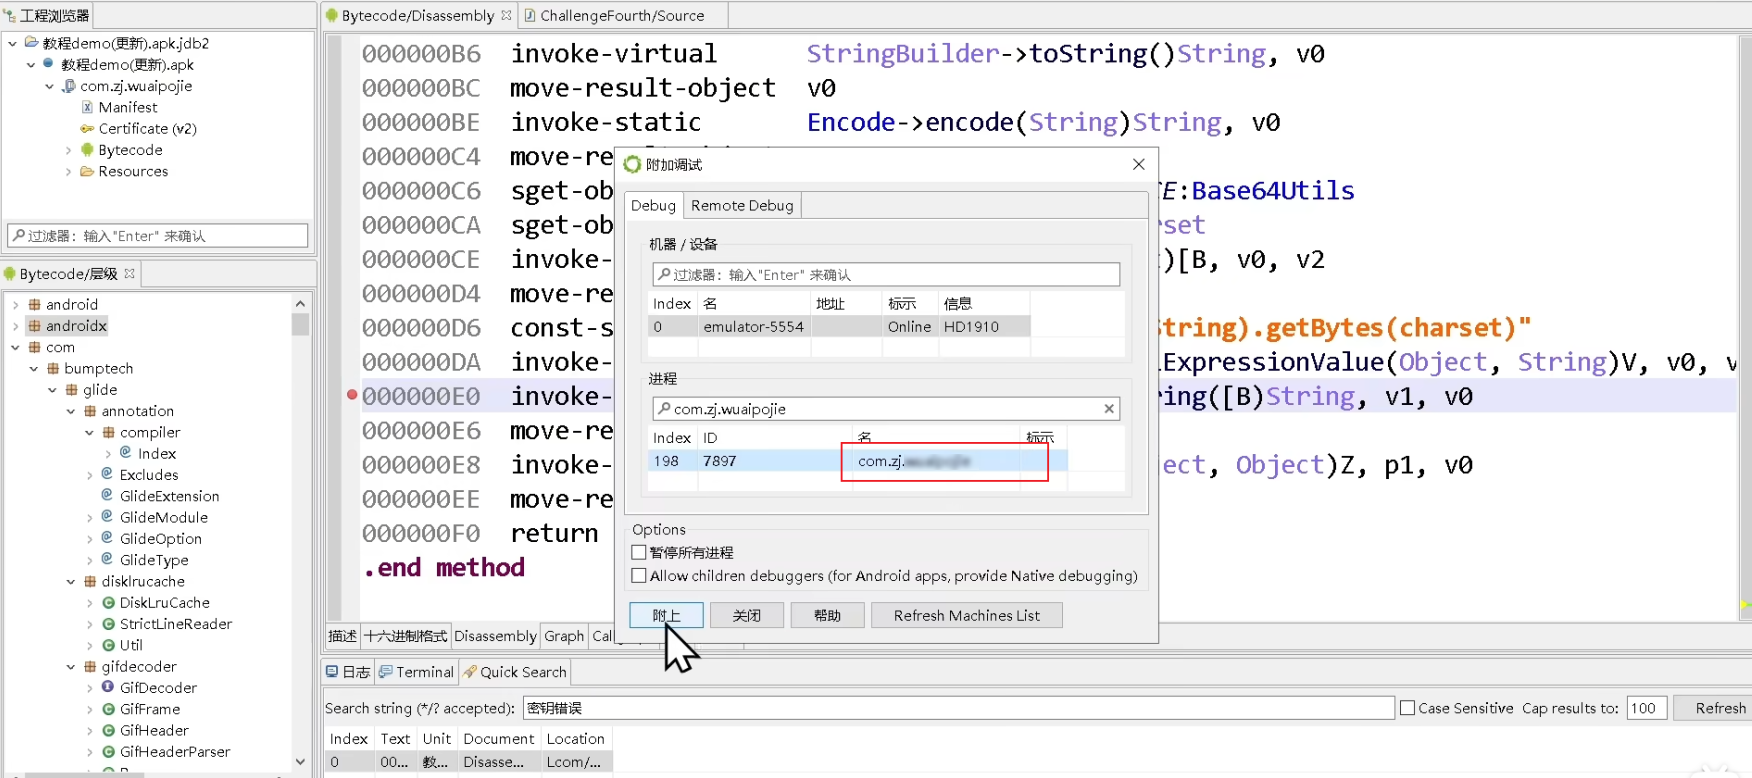
Task: Open 十六进制格式 hex view tab
Action: (406, 636)
